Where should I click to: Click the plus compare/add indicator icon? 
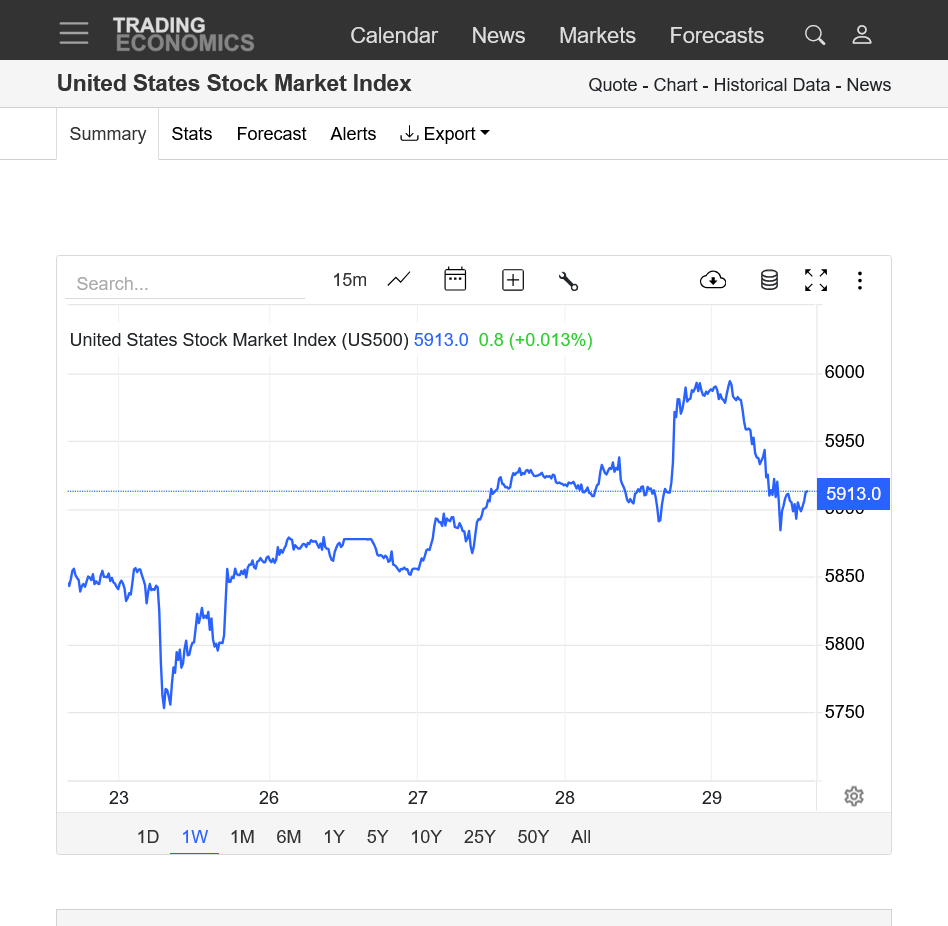pos(513,280)
